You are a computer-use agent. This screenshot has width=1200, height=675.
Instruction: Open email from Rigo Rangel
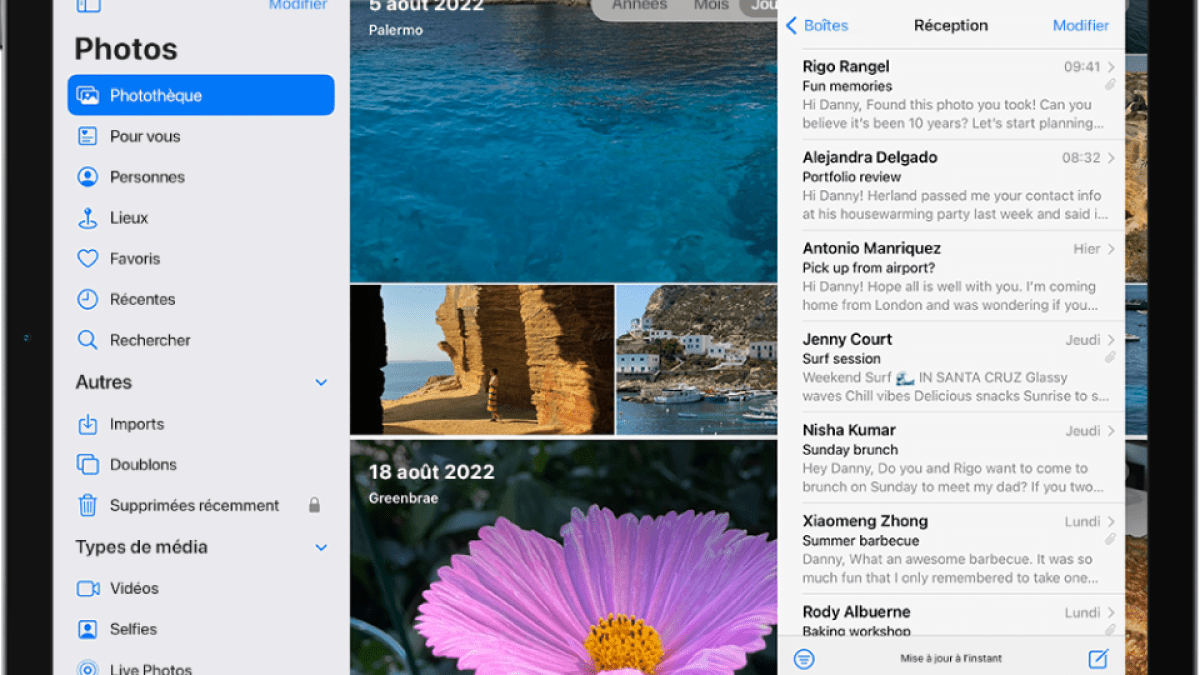950,95
